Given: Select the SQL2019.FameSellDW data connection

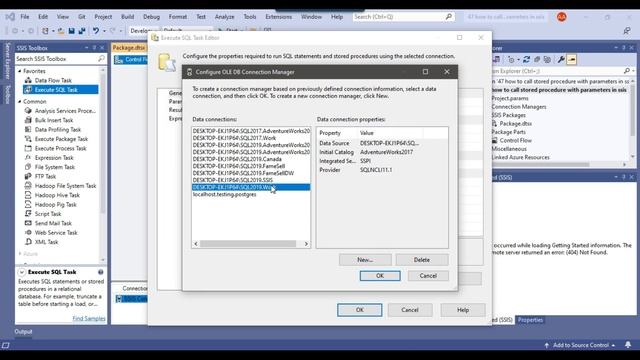Looking at the screenshot, I should pyautogui.click(x=243, y=173).
